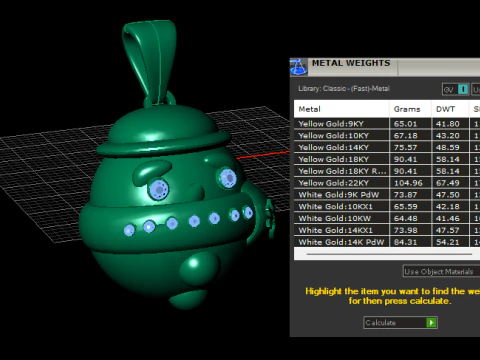
Task: Click the 43.20 DWT value
Action: pyautogui.click(x=448, y=136)
